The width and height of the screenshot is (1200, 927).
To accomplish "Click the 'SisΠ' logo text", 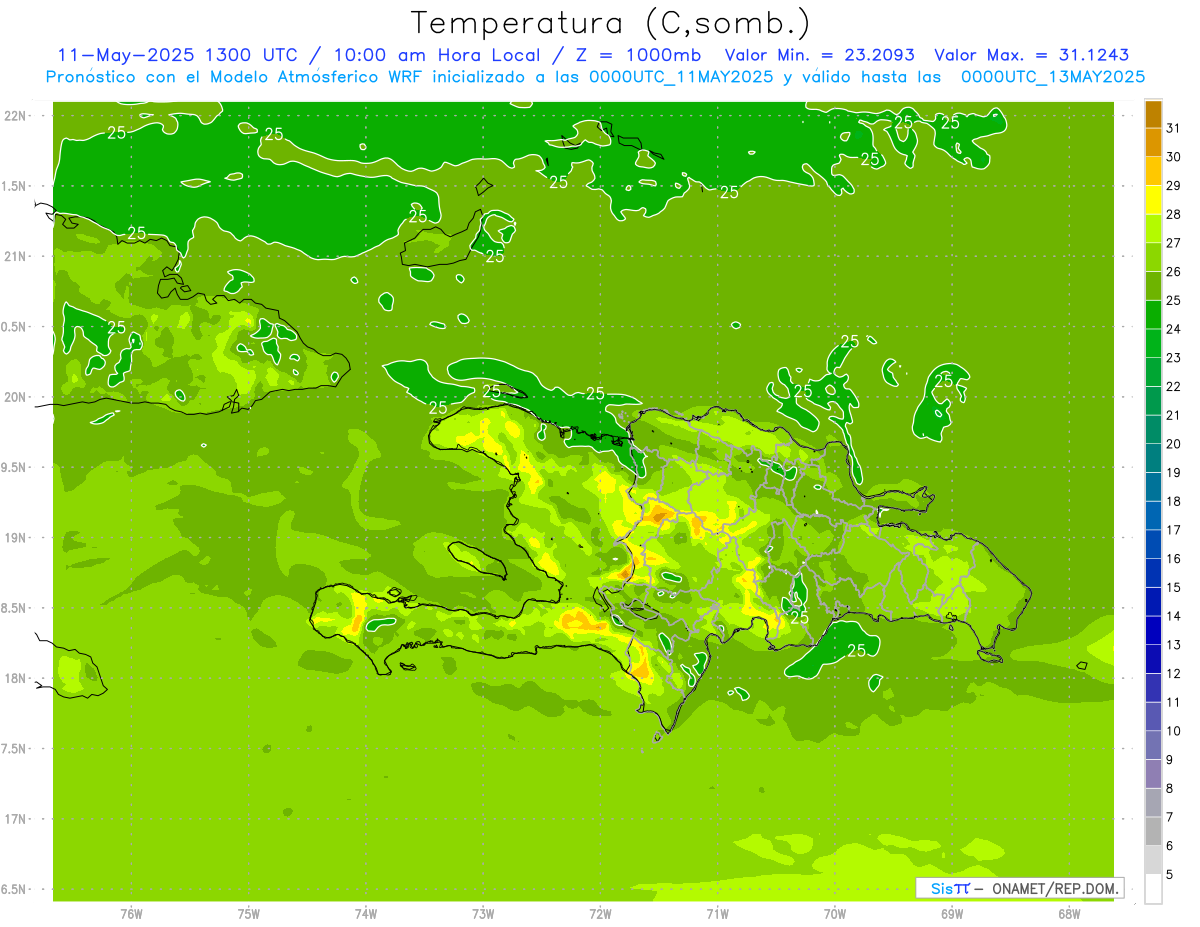I will click(949, 888).
